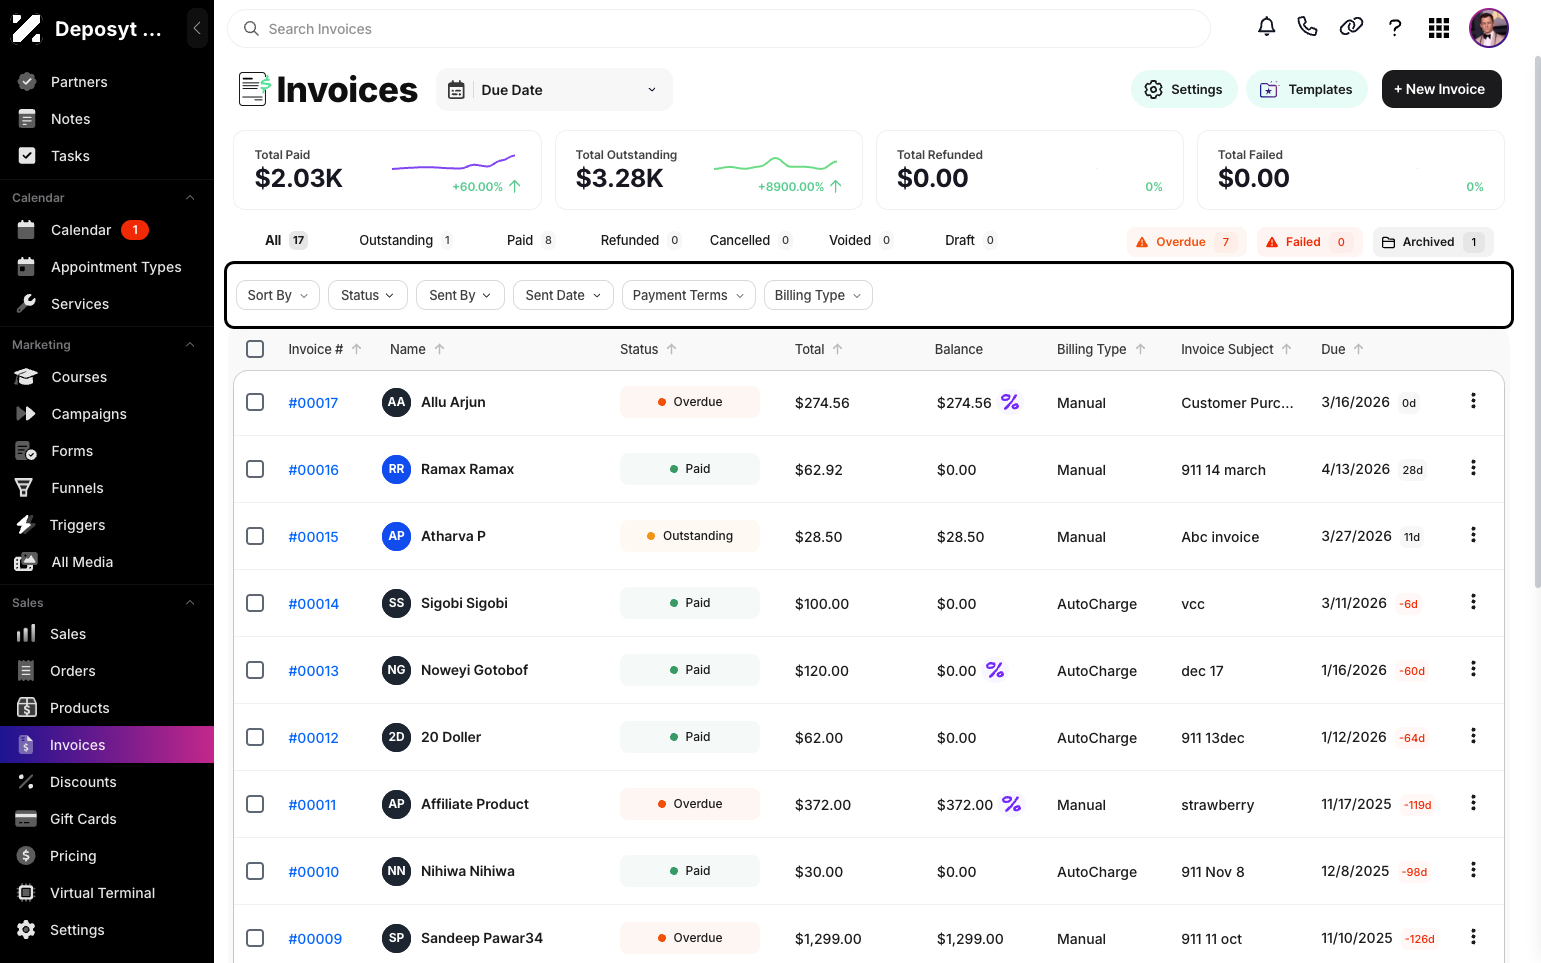Open actions menu for invoice #00017
Screen dimensions: 1541x963
1473,401
